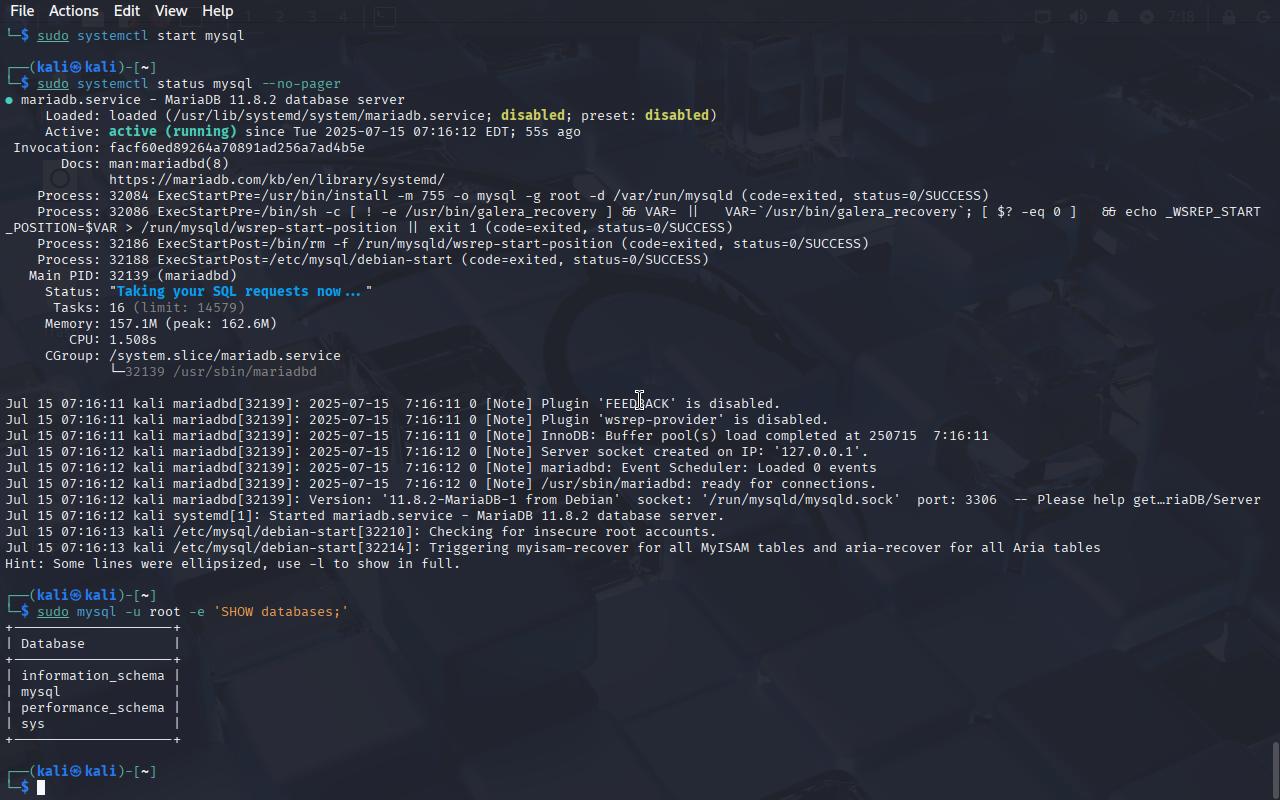Click the Process 32188 debian-start line
Viewport: 1280px width, 800px height.
pos(373,260)
